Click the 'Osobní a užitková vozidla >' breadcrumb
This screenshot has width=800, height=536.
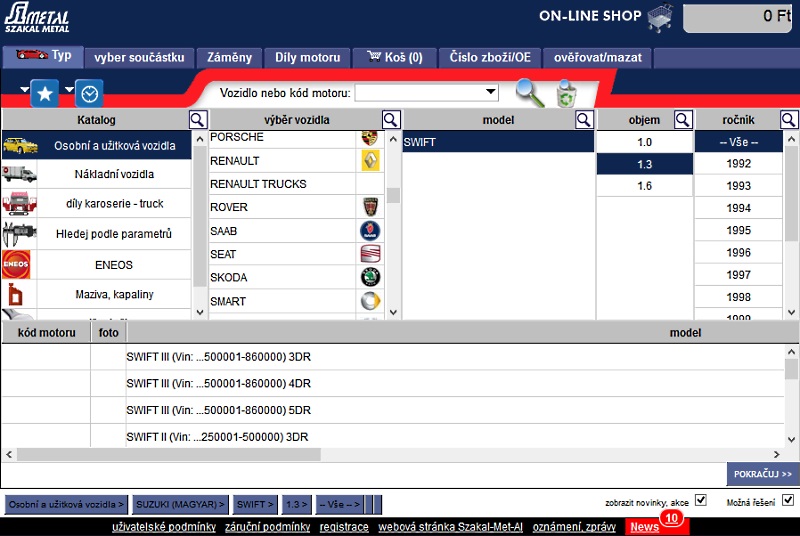(66, 504)
